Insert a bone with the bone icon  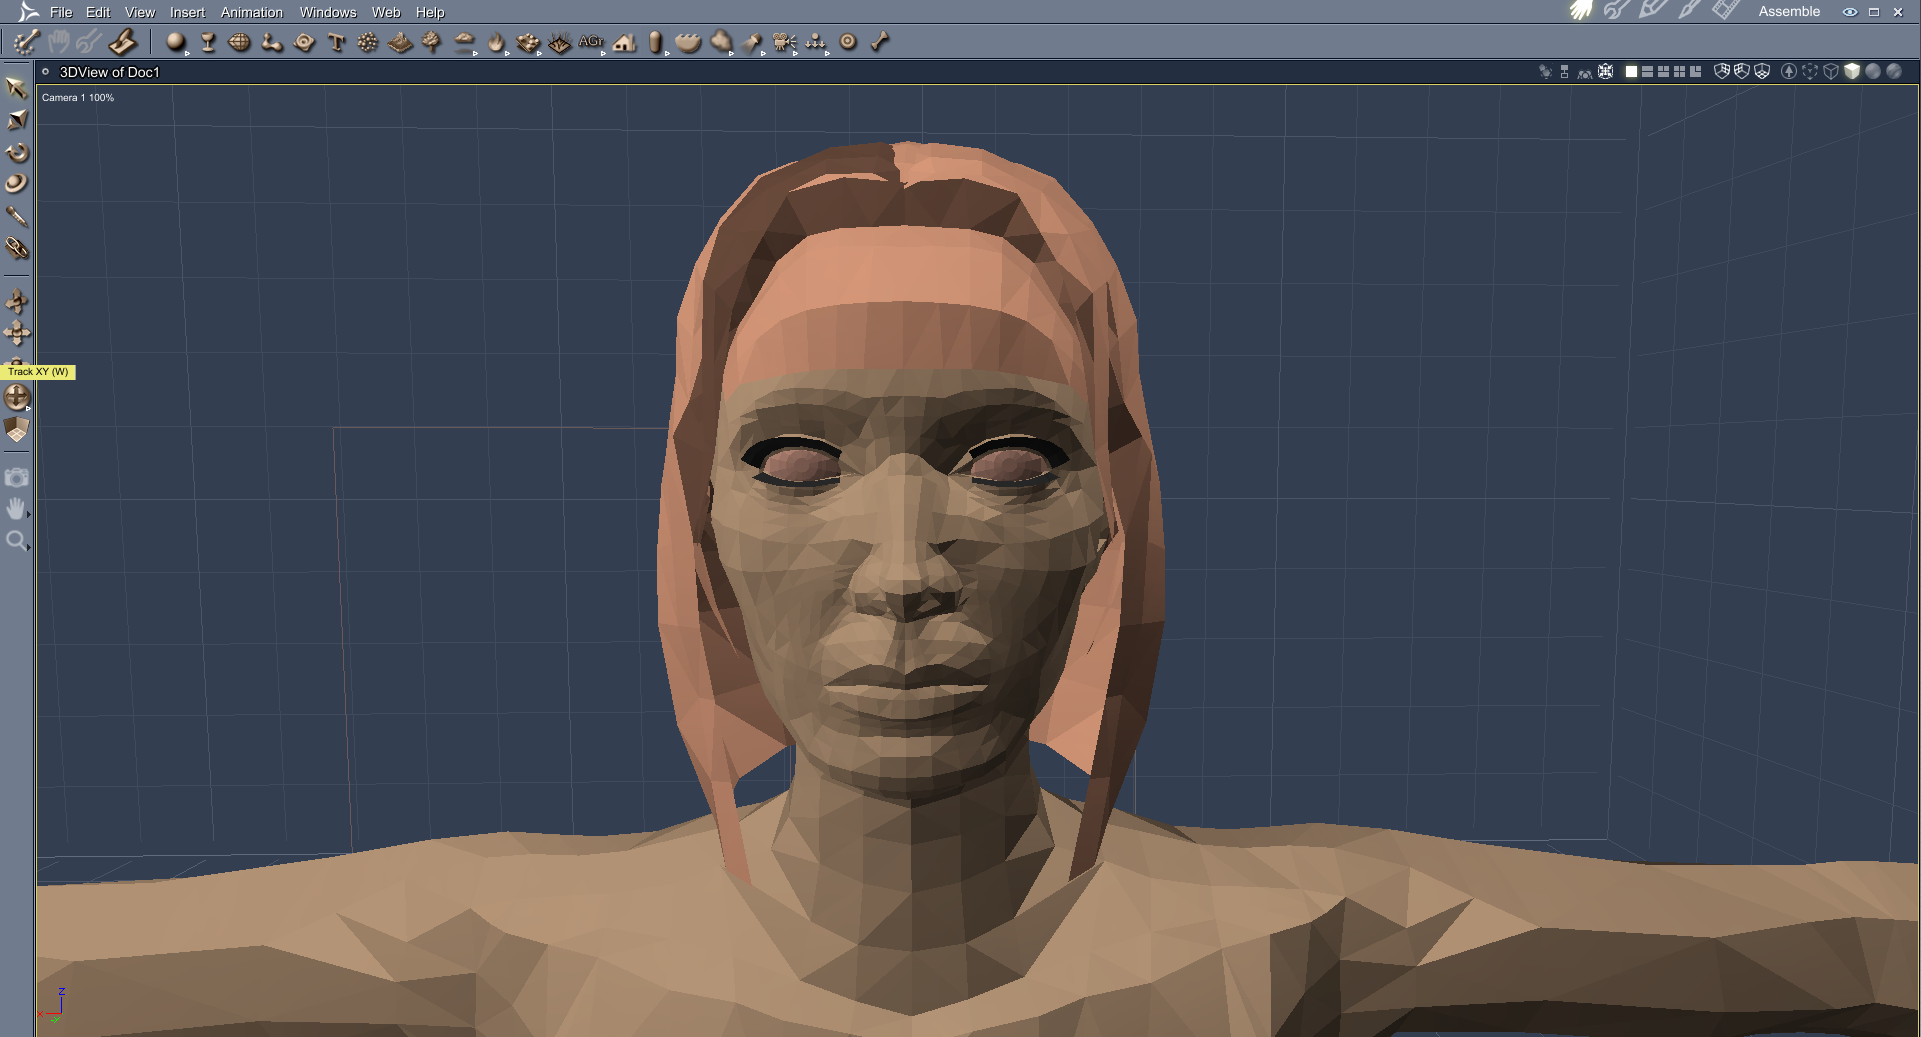click(880, 42)
